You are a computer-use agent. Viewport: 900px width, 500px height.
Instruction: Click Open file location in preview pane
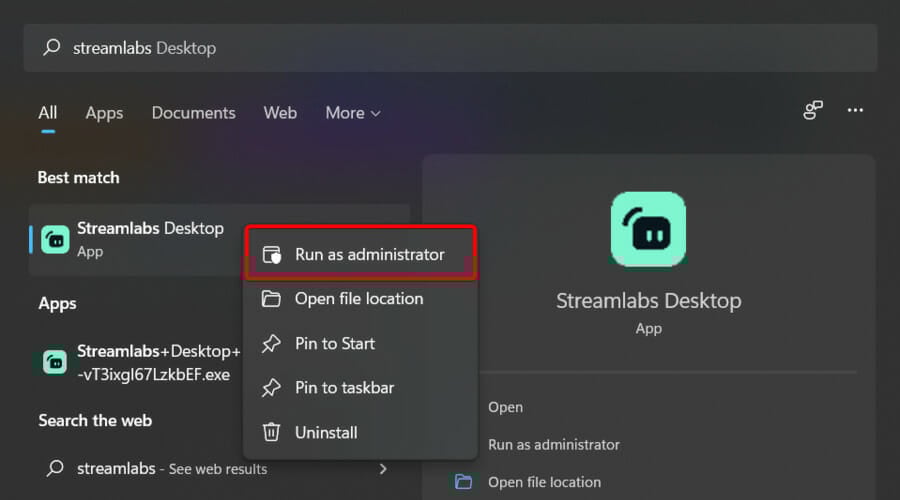click(x=544, y=482)
